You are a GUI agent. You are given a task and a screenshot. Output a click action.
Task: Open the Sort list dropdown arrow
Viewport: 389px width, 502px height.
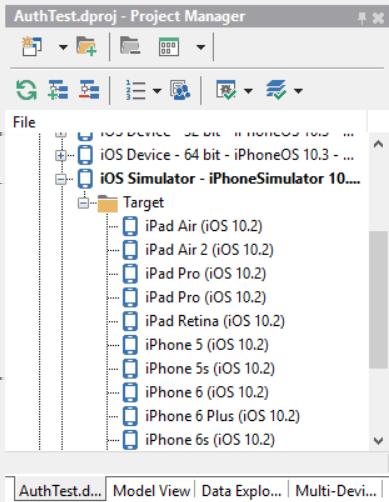pyautogui.click(x=157, y=90)
